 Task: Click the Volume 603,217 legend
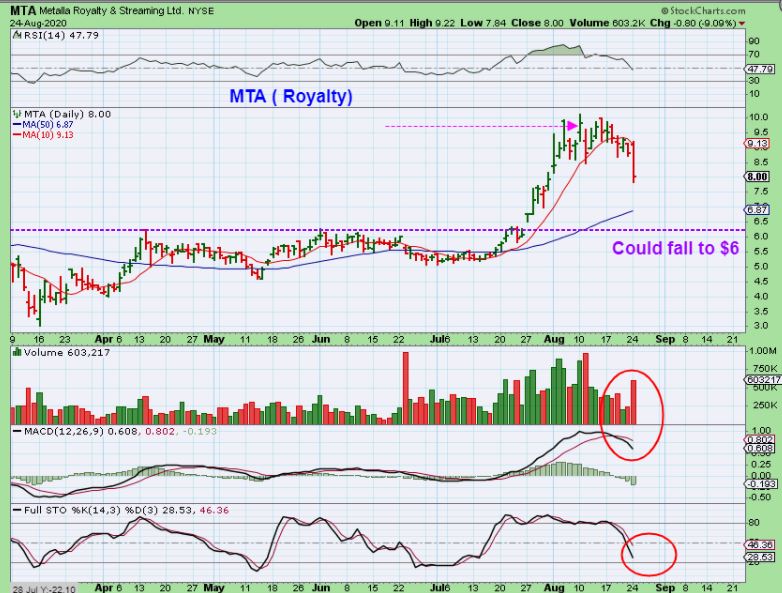[x=67, y=352]
